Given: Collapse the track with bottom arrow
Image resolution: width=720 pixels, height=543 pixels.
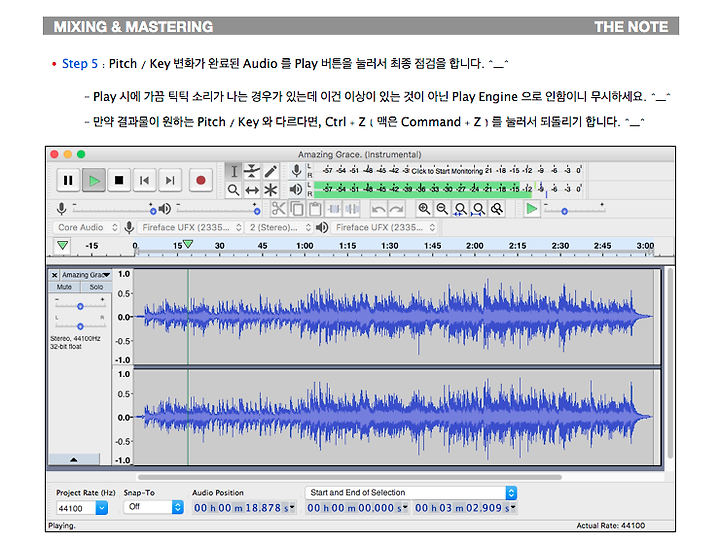Looking at the screenshot, I should [x=73, y=459].
